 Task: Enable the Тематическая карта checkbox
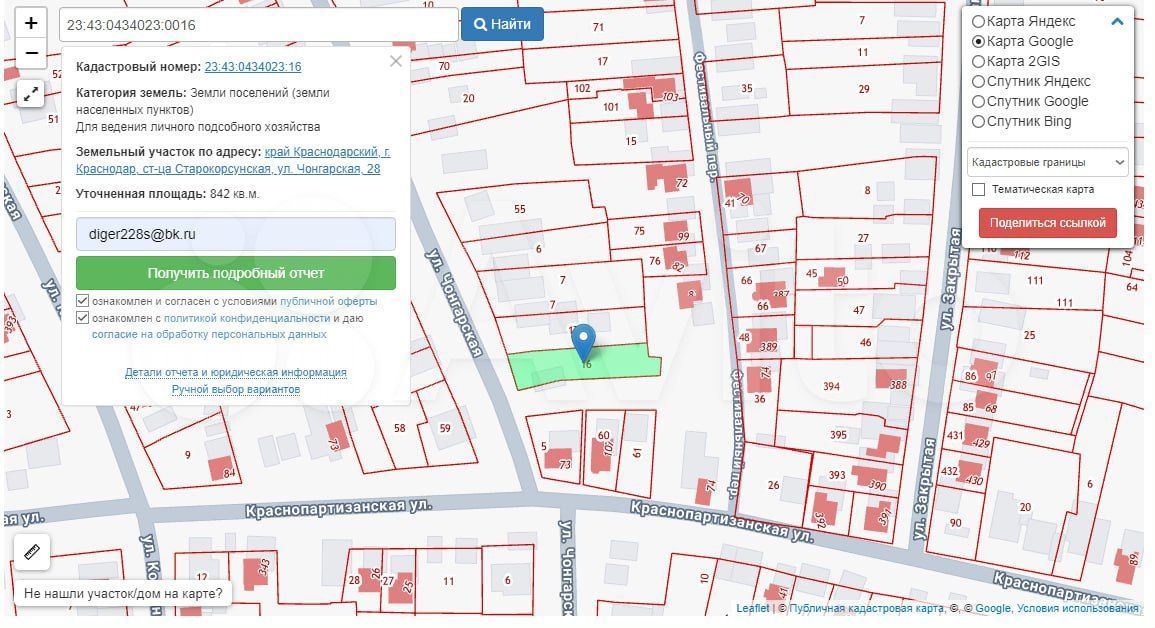pos(979,189)
